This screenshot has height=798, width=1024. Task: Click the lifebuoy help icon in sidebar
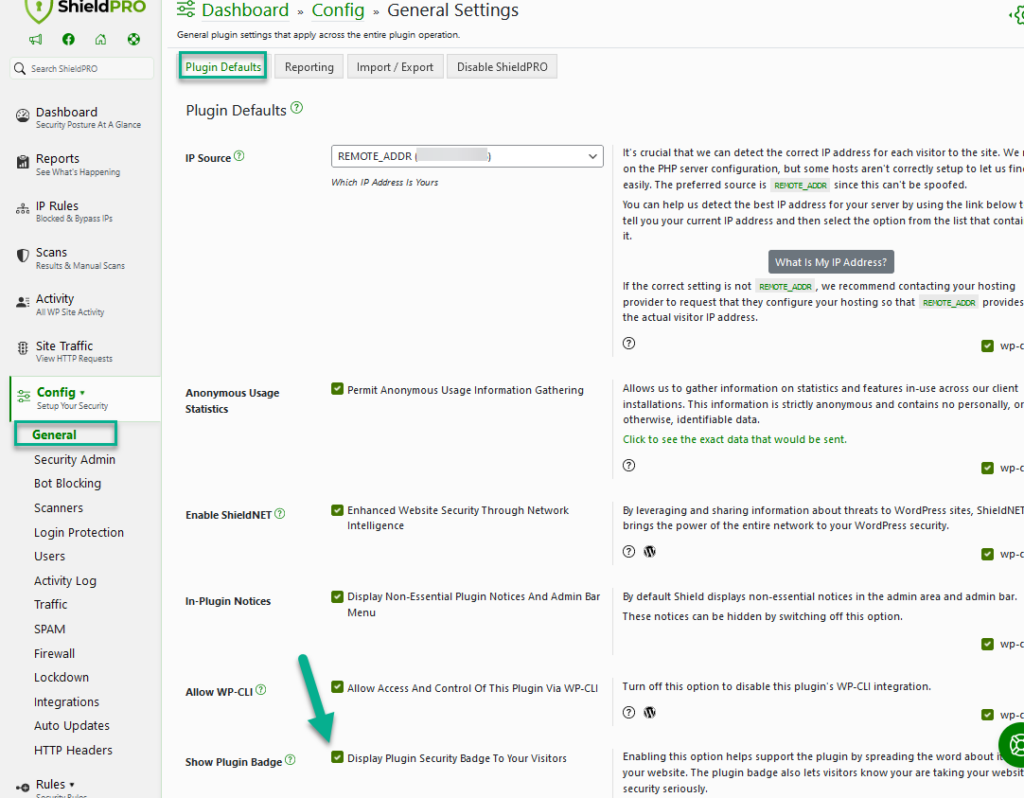pyautogui.click(x=133, y=40)
